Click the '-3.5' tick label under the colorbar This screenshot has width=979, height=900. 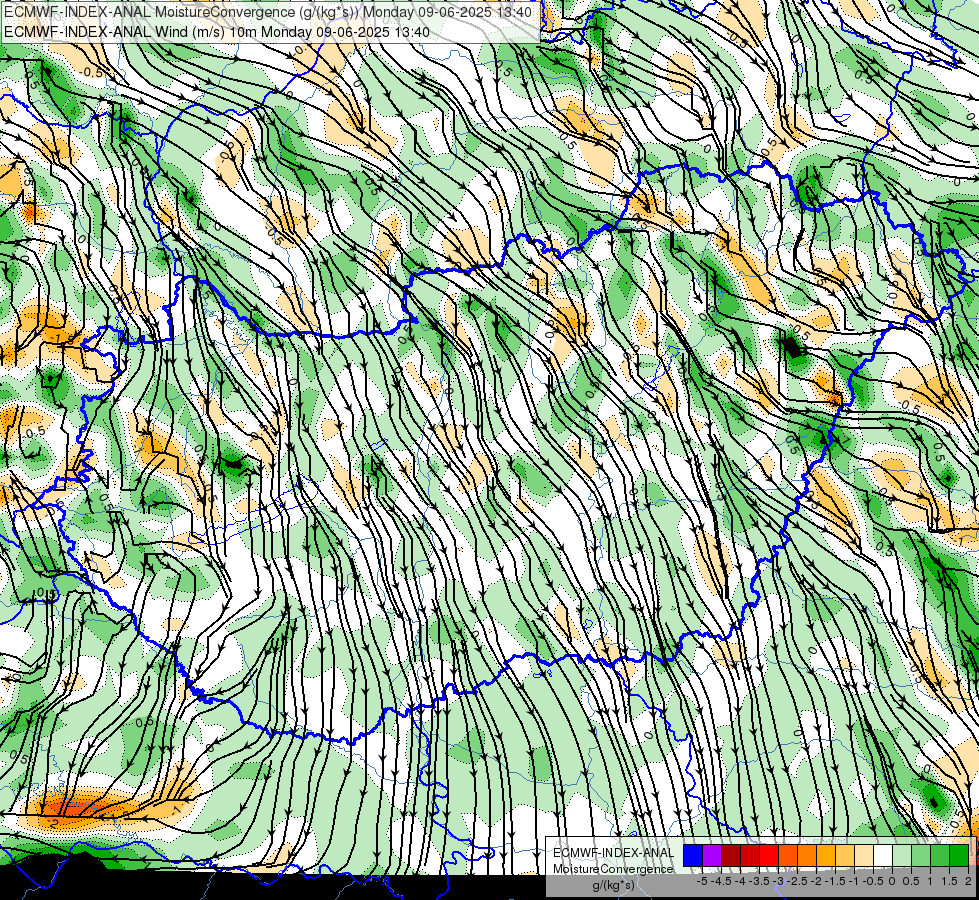click(759, 881)
